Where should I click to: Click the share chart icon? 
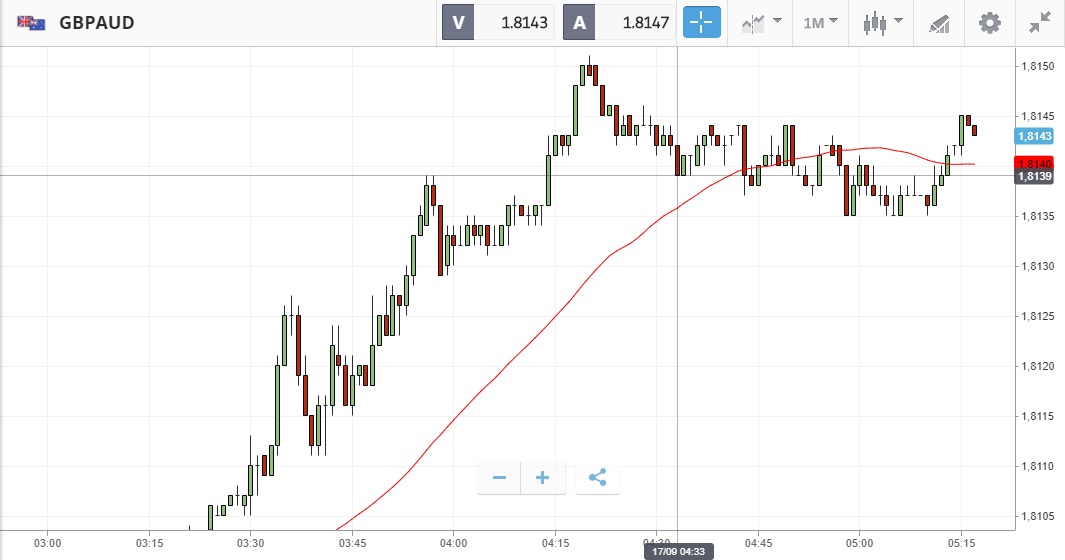(597, 478)
